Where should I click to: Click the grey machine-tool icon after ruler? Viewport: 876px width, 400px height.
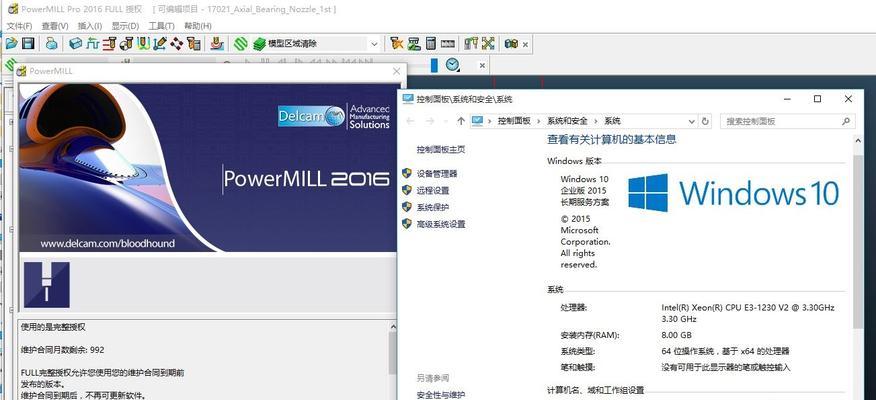point(471,43)
